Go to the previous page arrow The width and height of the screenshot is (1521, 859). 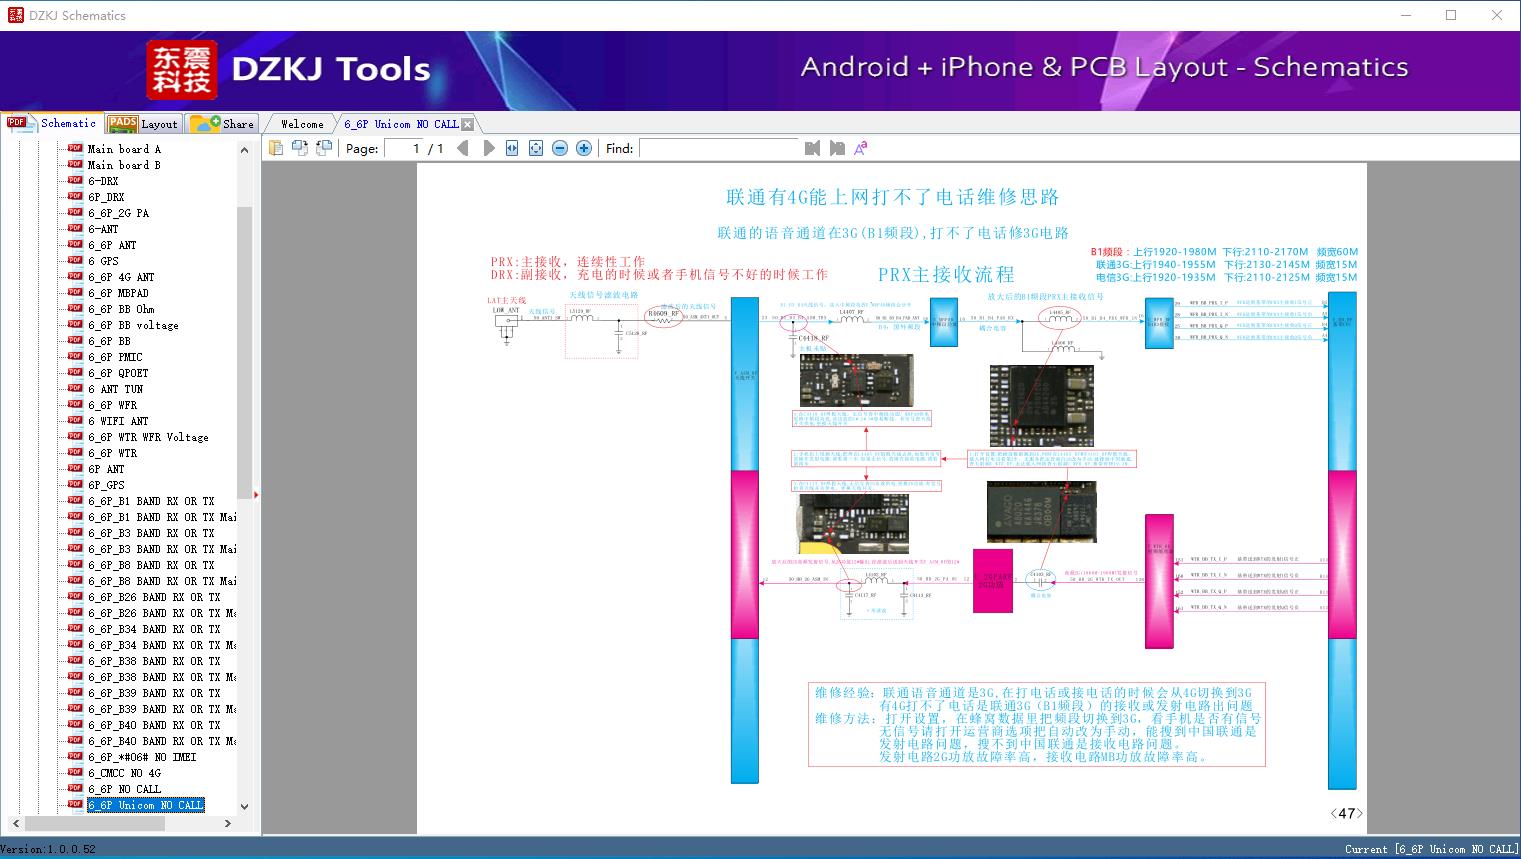coord(463,148)
